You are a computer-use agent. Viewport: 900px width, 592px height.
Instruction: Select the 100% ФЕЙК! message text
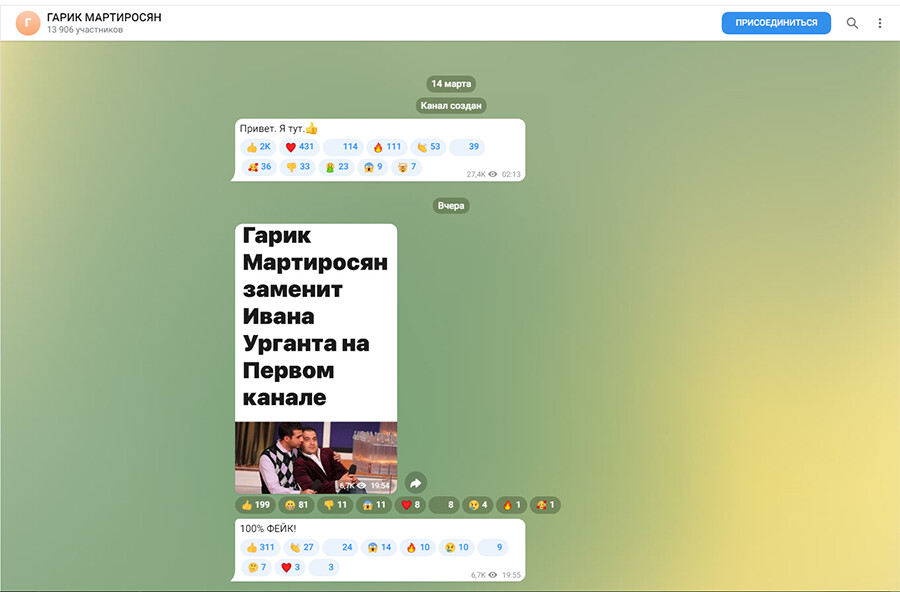pos(268,528)
